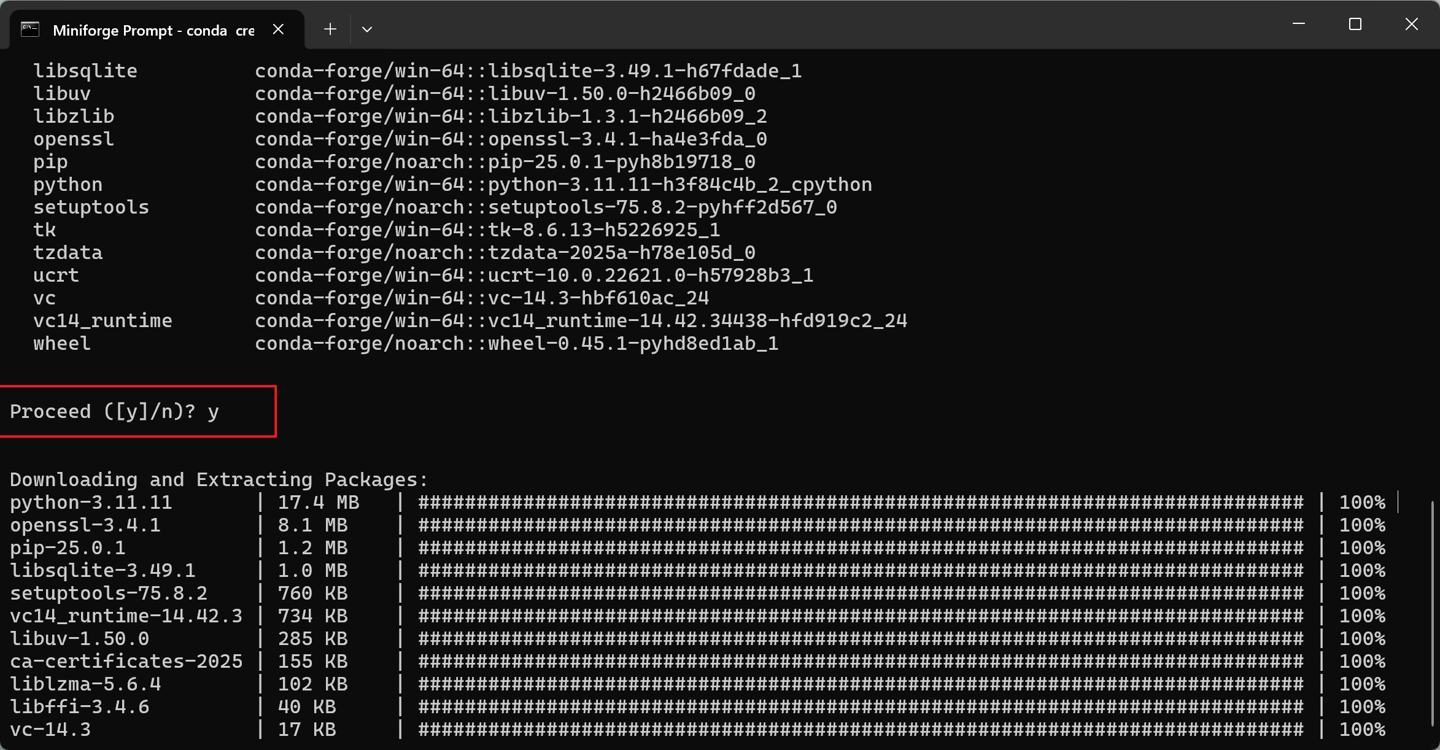Close the Miniforge Prompt tab
The height and width of the screenshot is (750, 1440).
pos(278,30)
